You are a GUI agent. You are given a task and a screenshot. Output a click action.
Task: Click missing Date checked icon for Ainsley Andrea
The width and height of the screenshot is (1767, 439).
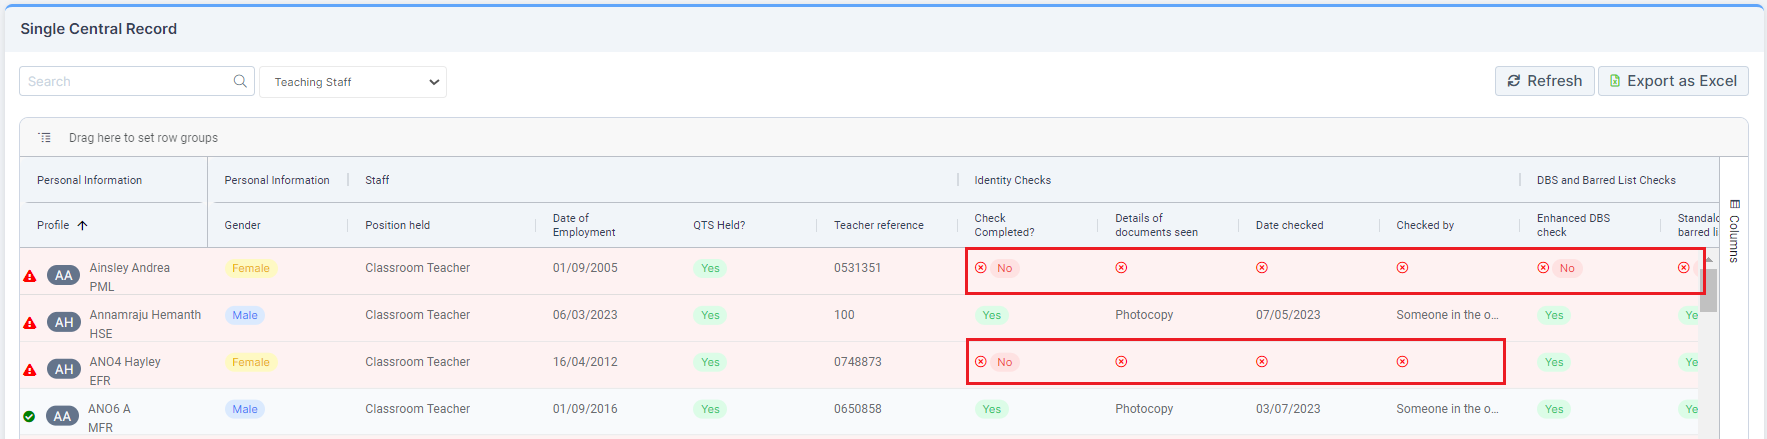click(x=1262, y=268)
